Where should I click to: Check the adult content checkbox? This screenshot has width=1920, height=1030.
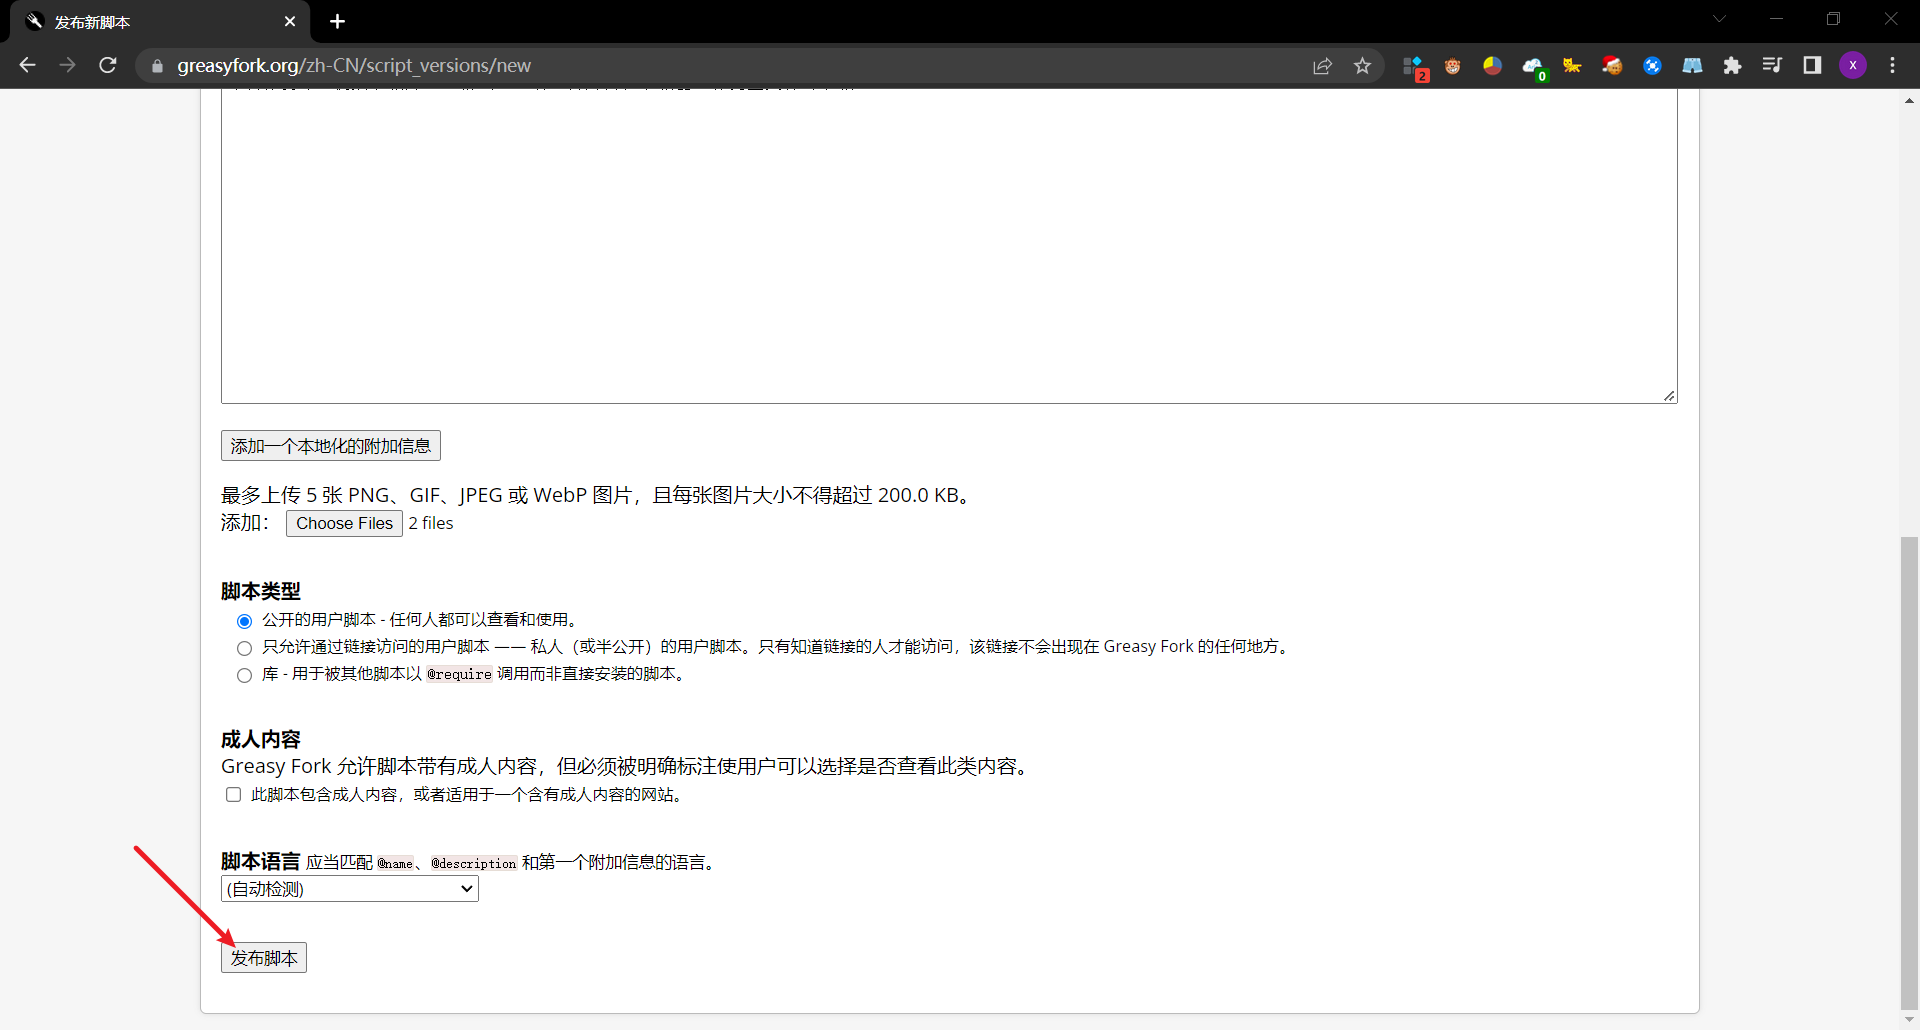click(233, 795)
